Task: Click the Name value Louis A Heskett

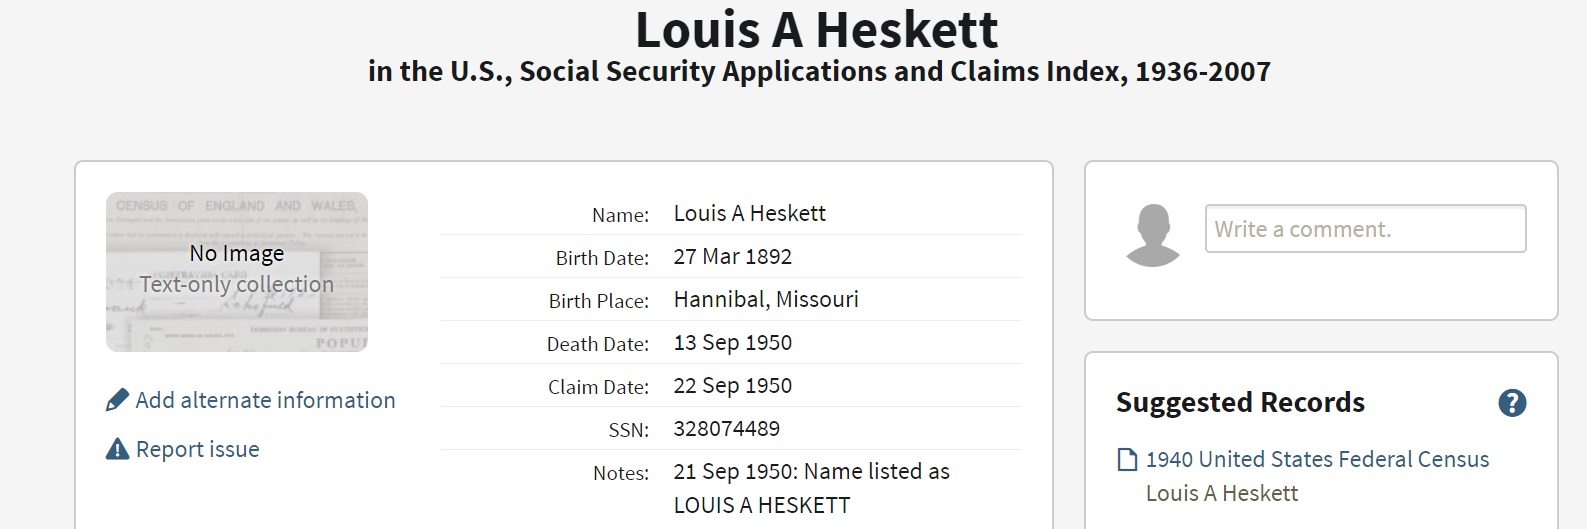Action: (749, 213)
